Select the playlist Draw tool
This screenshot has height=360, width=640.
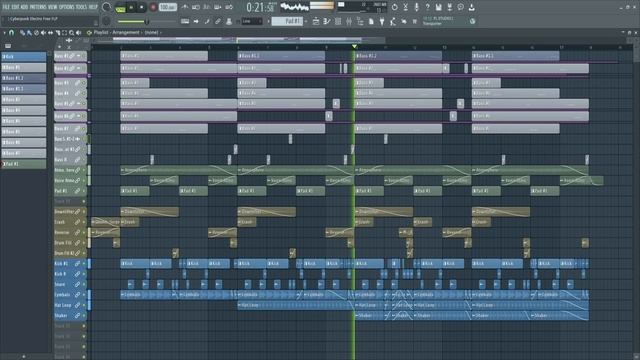pos(22,33)
